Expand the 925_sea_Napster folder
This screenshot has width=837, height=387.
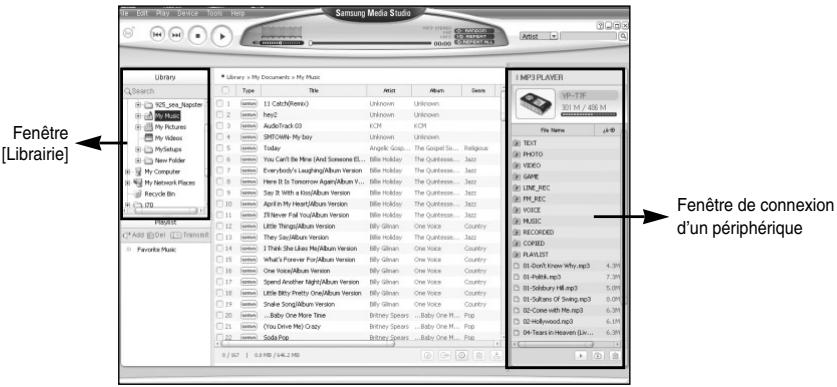coord(138,105)
